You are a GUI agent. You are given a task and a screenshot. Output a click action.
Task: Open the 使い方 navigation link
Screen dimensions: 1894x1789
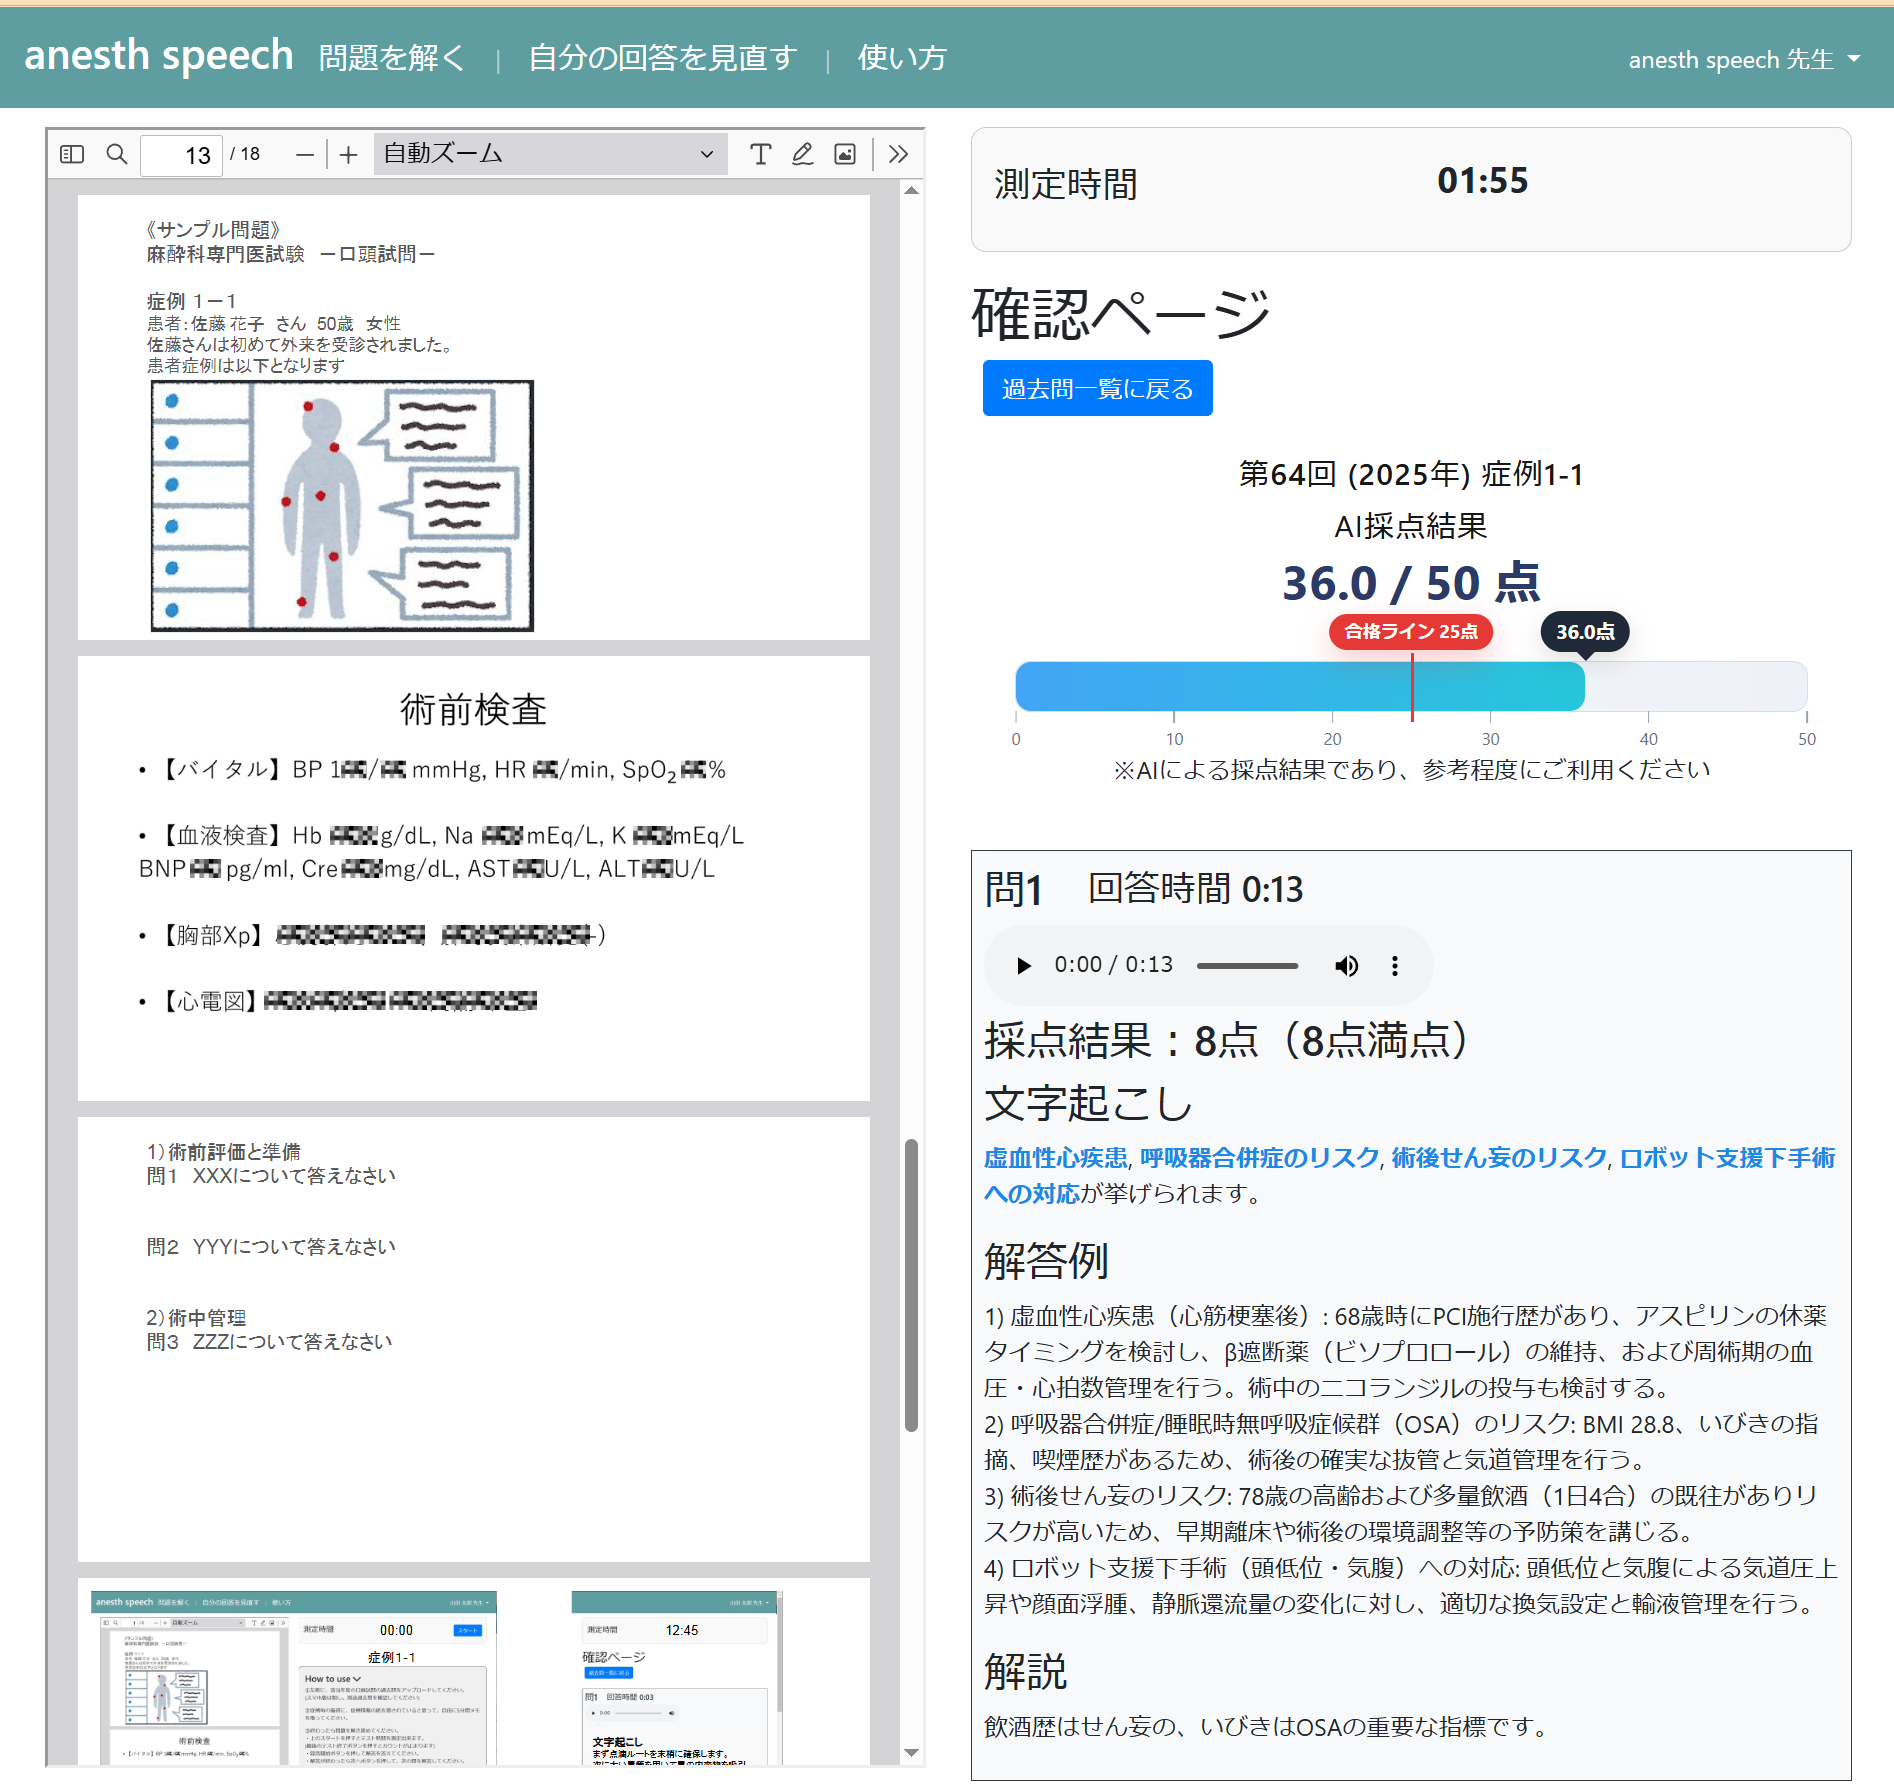point(902,58)
